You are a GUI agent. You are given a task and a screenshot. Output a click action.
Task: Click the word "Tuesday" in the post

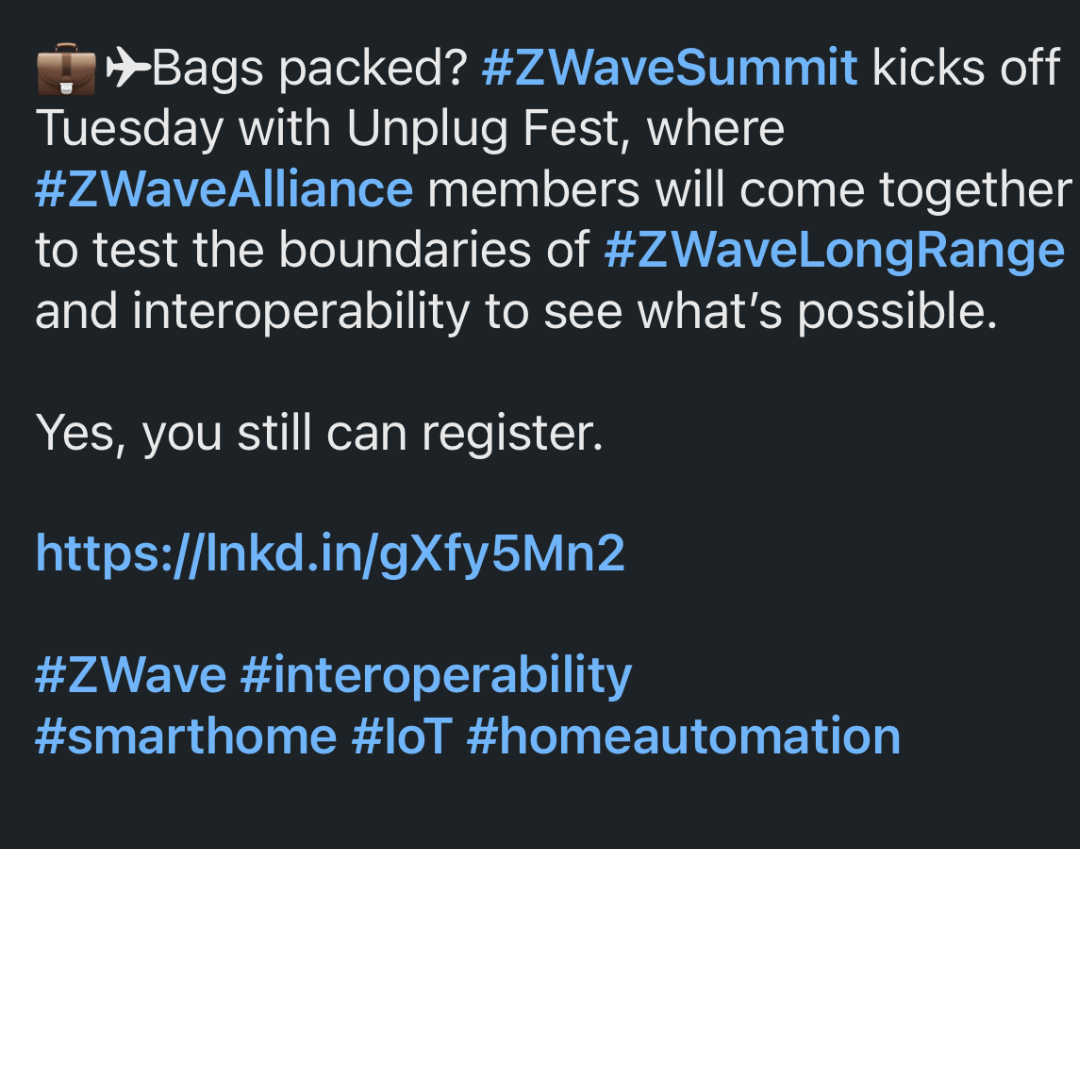tap(130, 130)
